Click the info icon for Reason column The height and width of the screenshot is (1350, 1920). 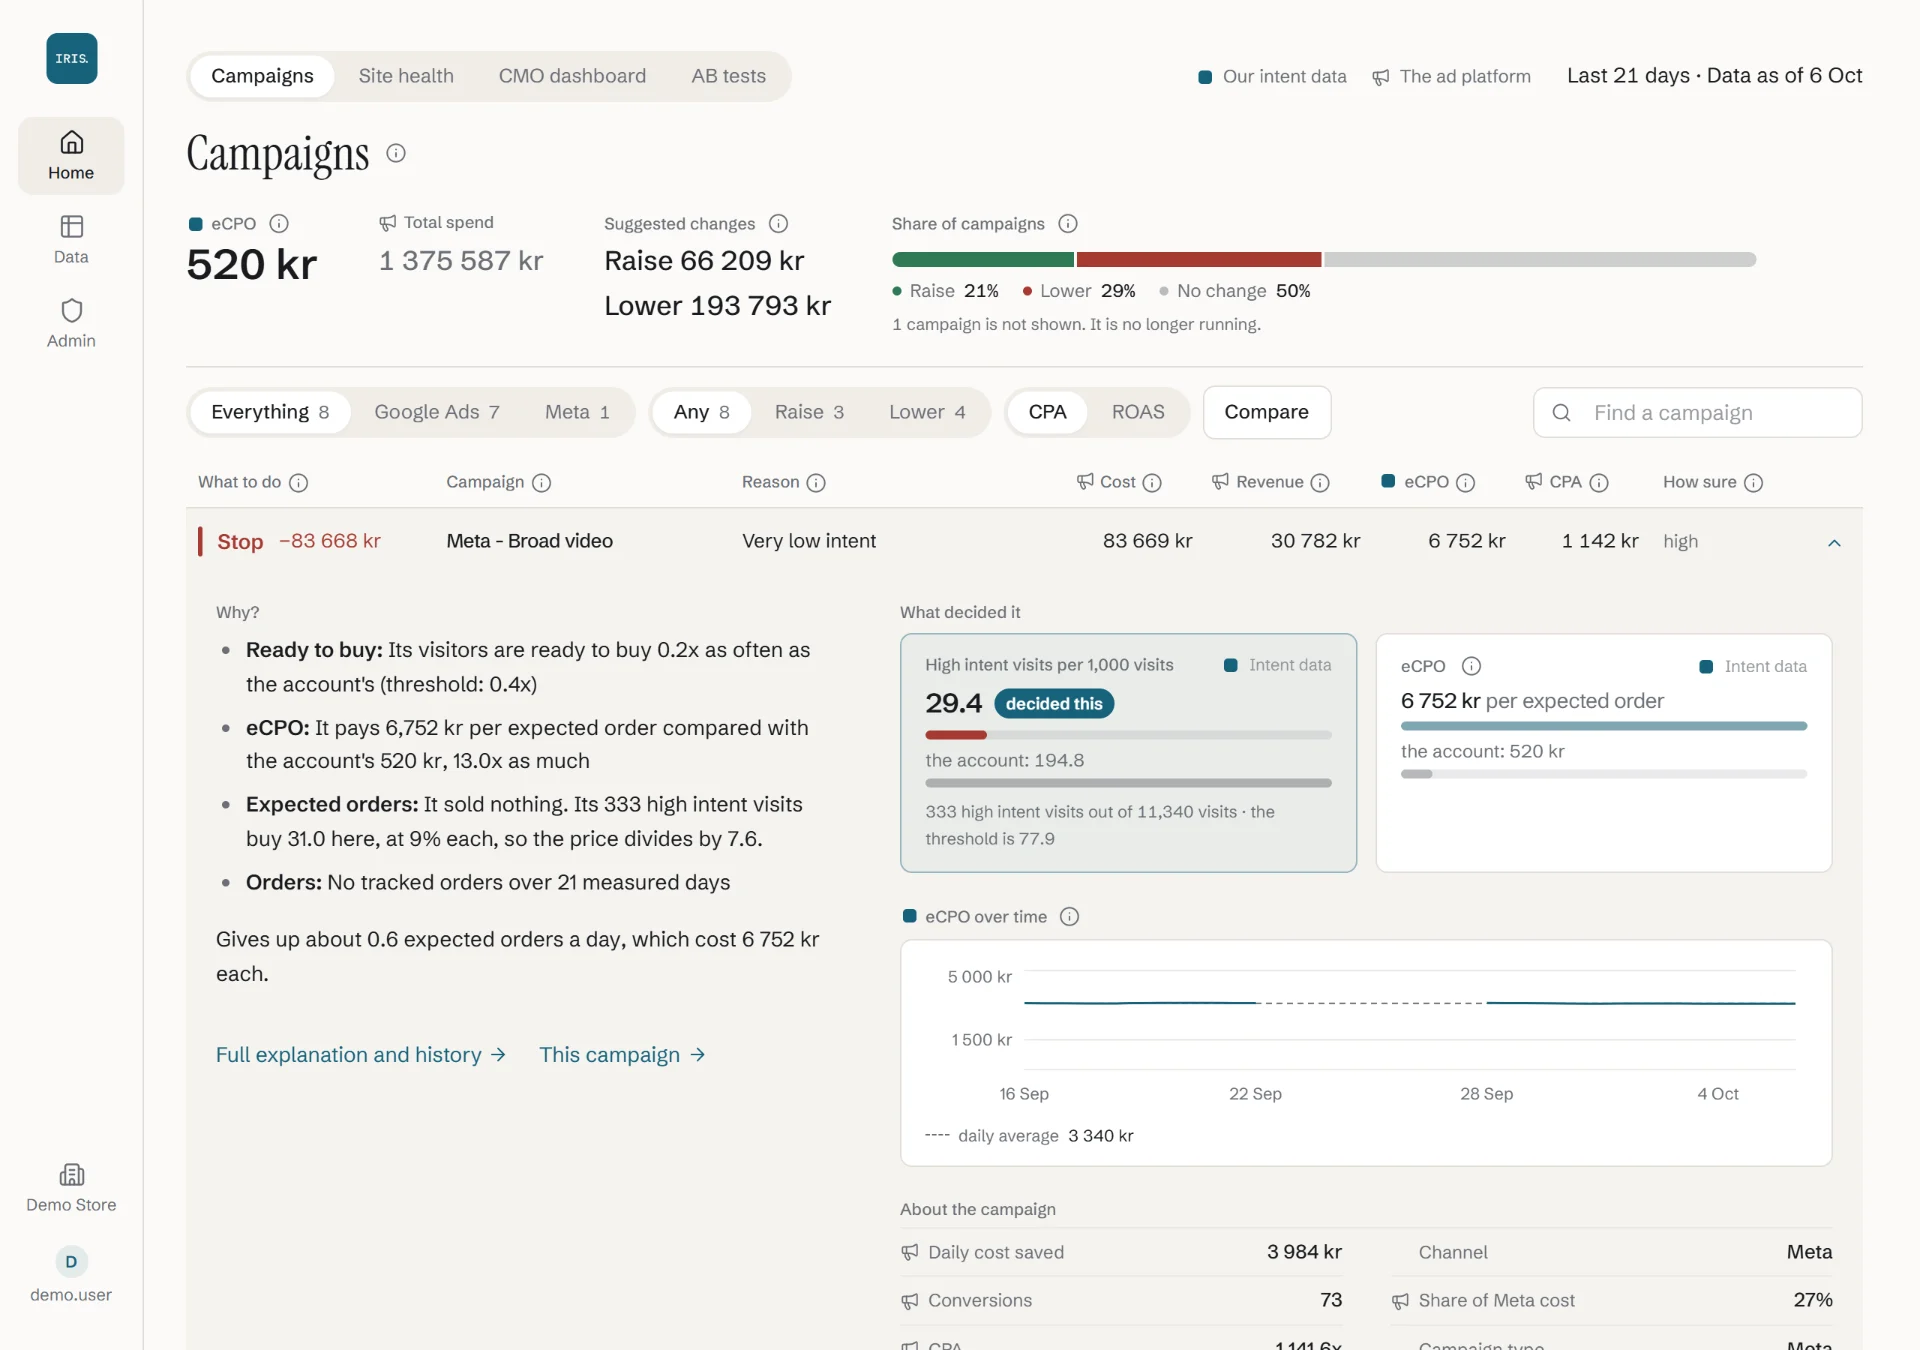point(816,483)
